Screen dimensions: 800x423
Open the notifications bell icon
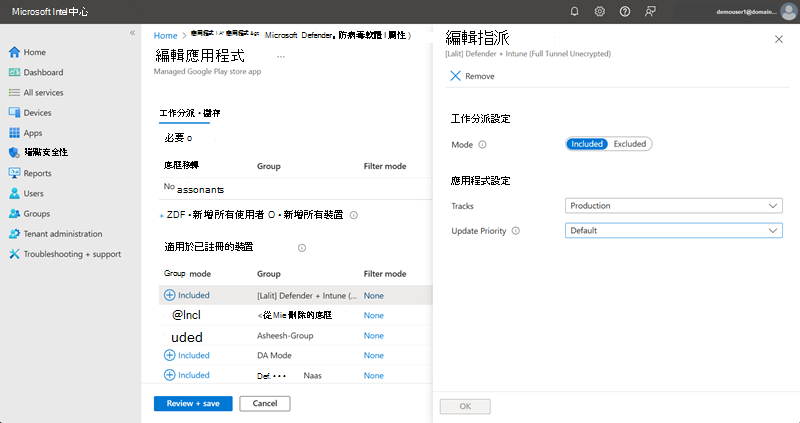click(x=574, y=11)
